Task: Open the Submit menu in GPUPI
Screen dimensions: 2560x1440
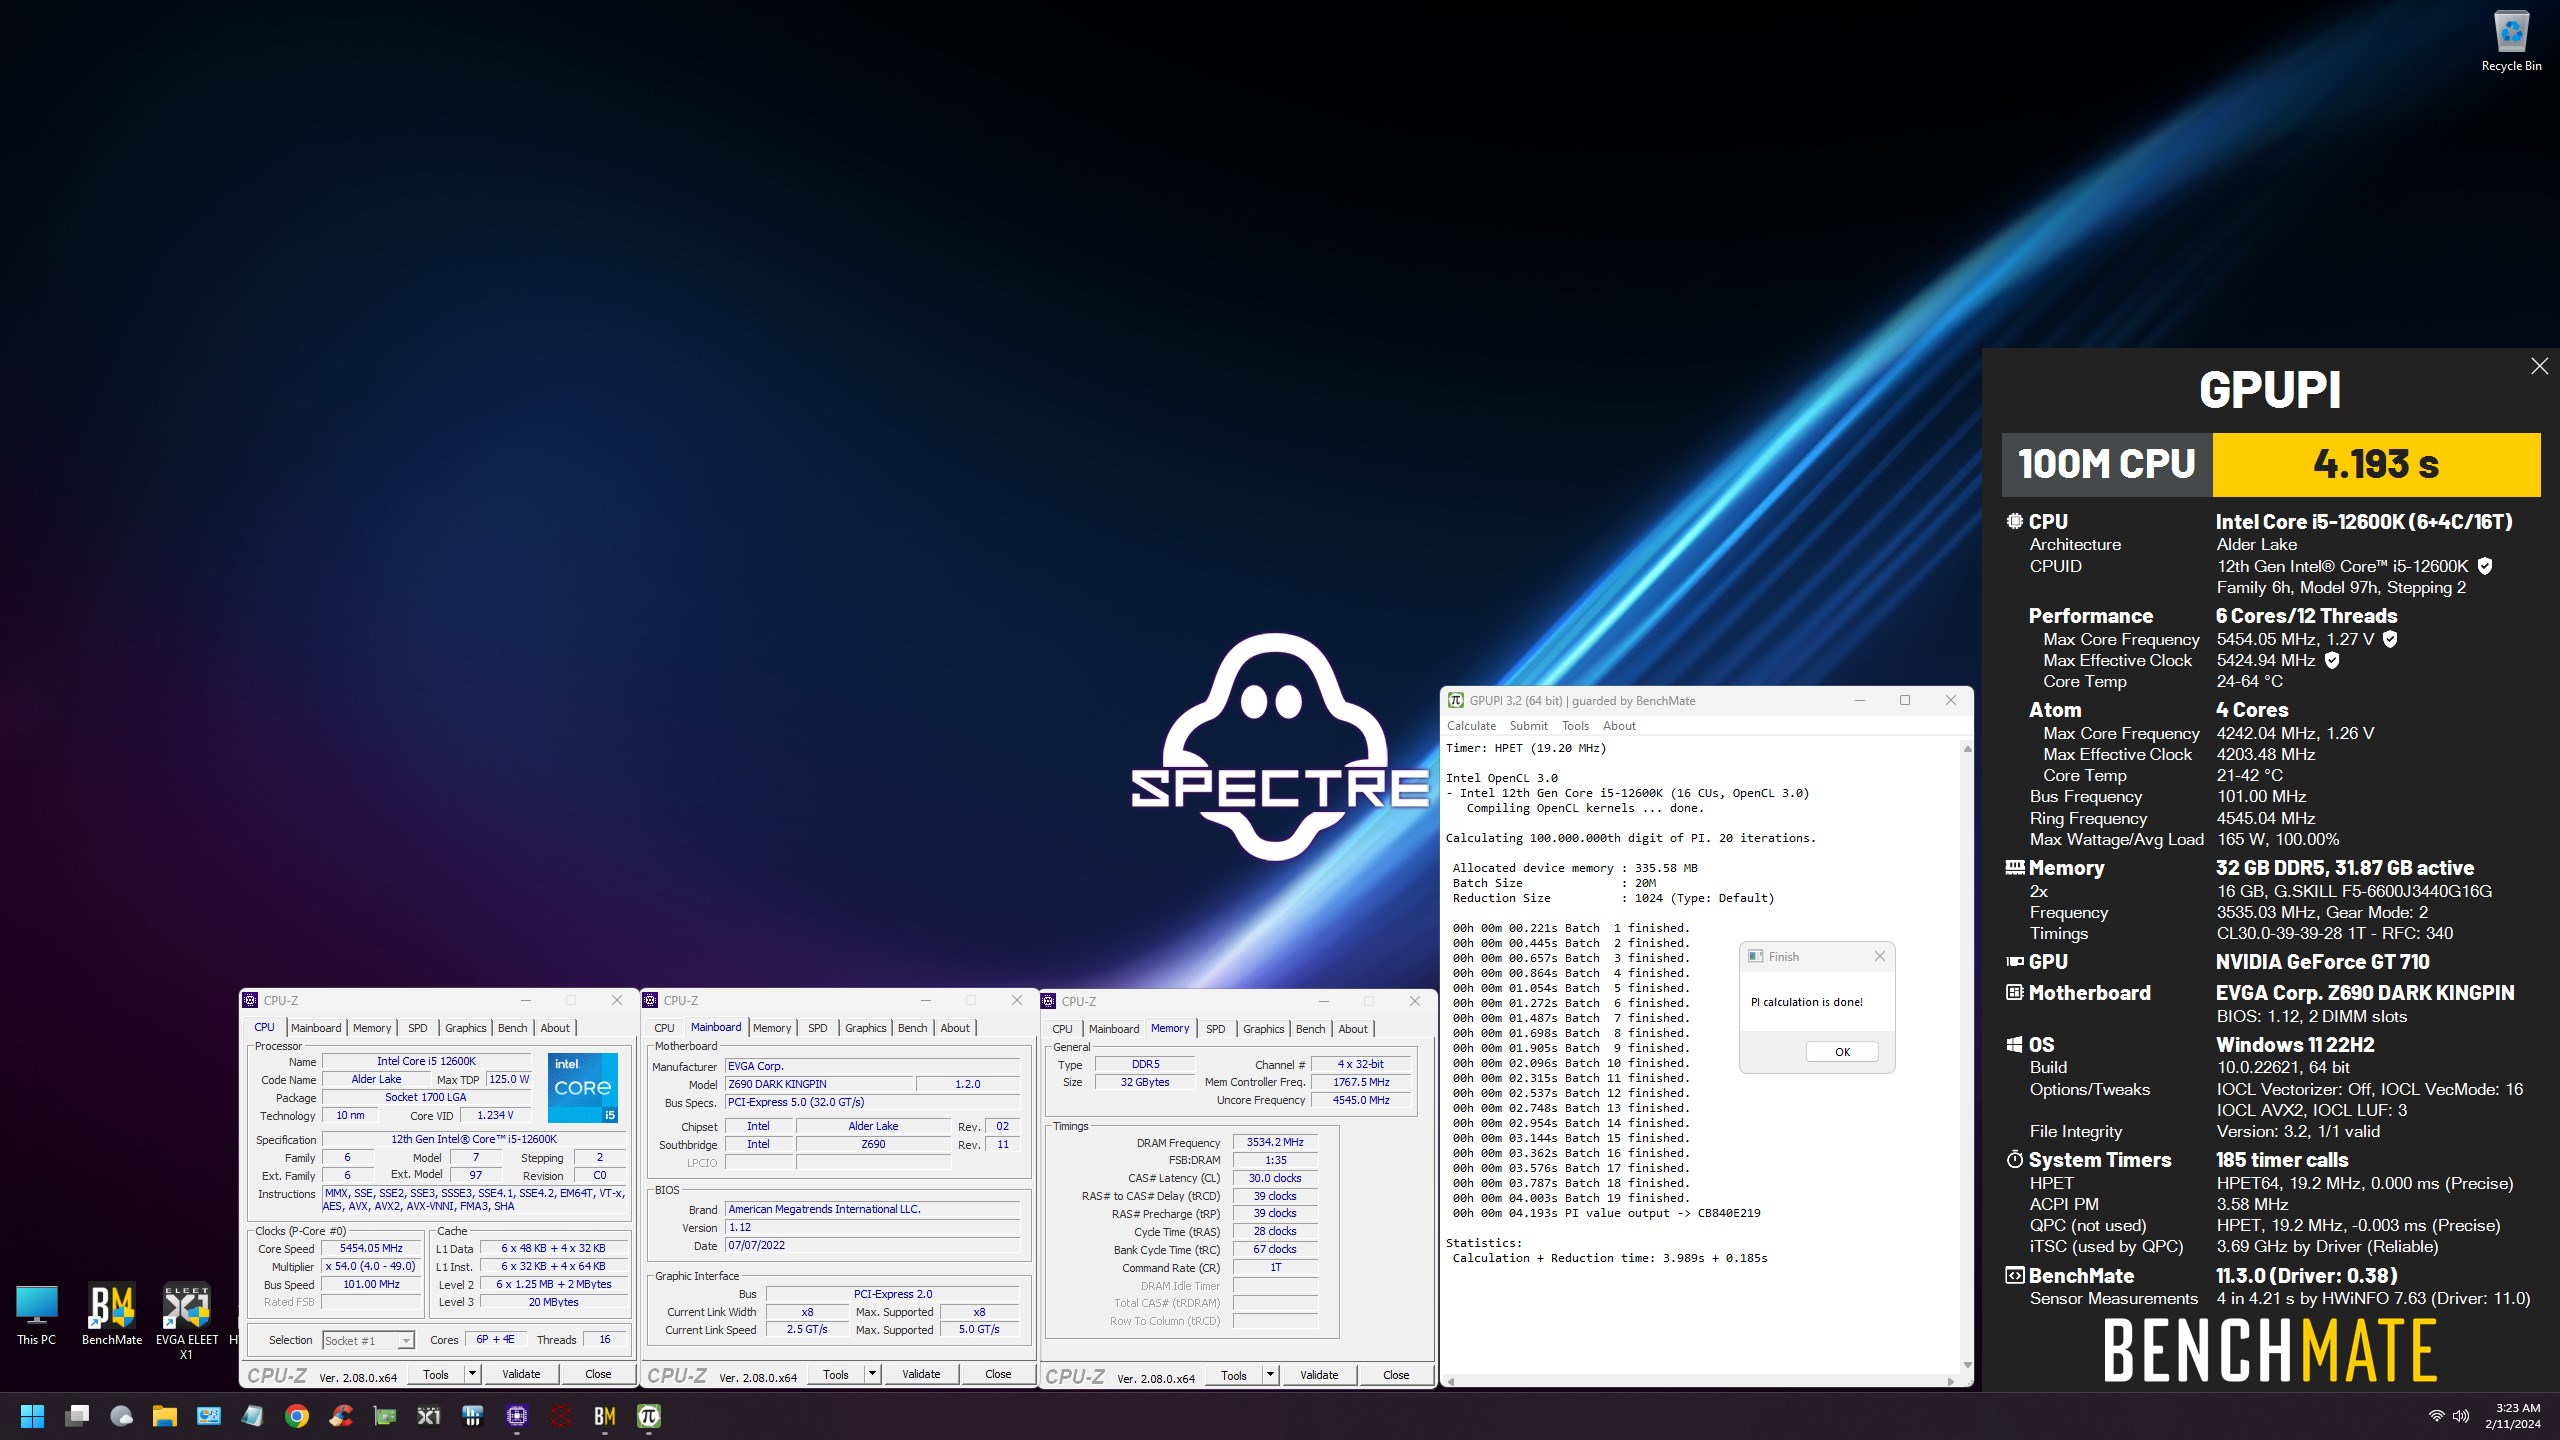Action: coord(1528,726)
